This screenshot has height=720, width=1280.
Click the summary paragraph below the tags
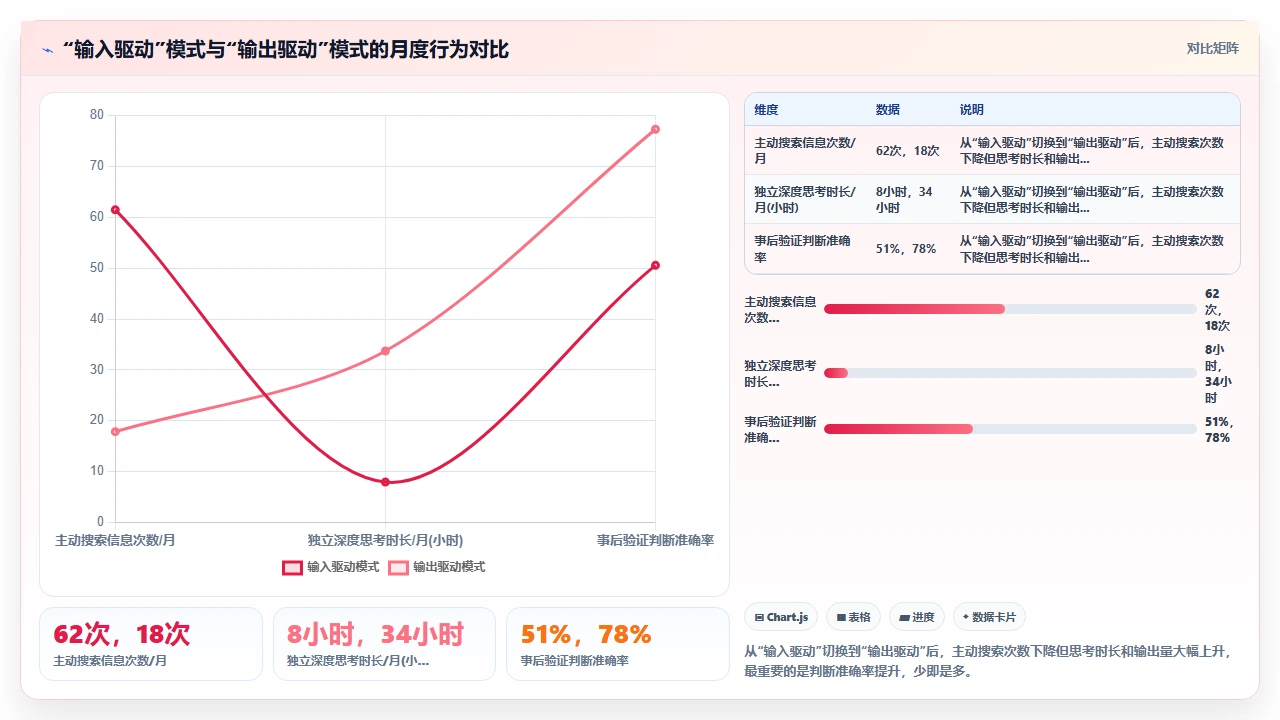click(991, 661)
